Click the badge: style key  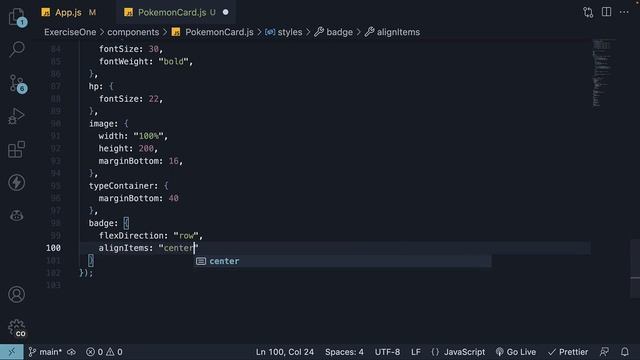104,223
